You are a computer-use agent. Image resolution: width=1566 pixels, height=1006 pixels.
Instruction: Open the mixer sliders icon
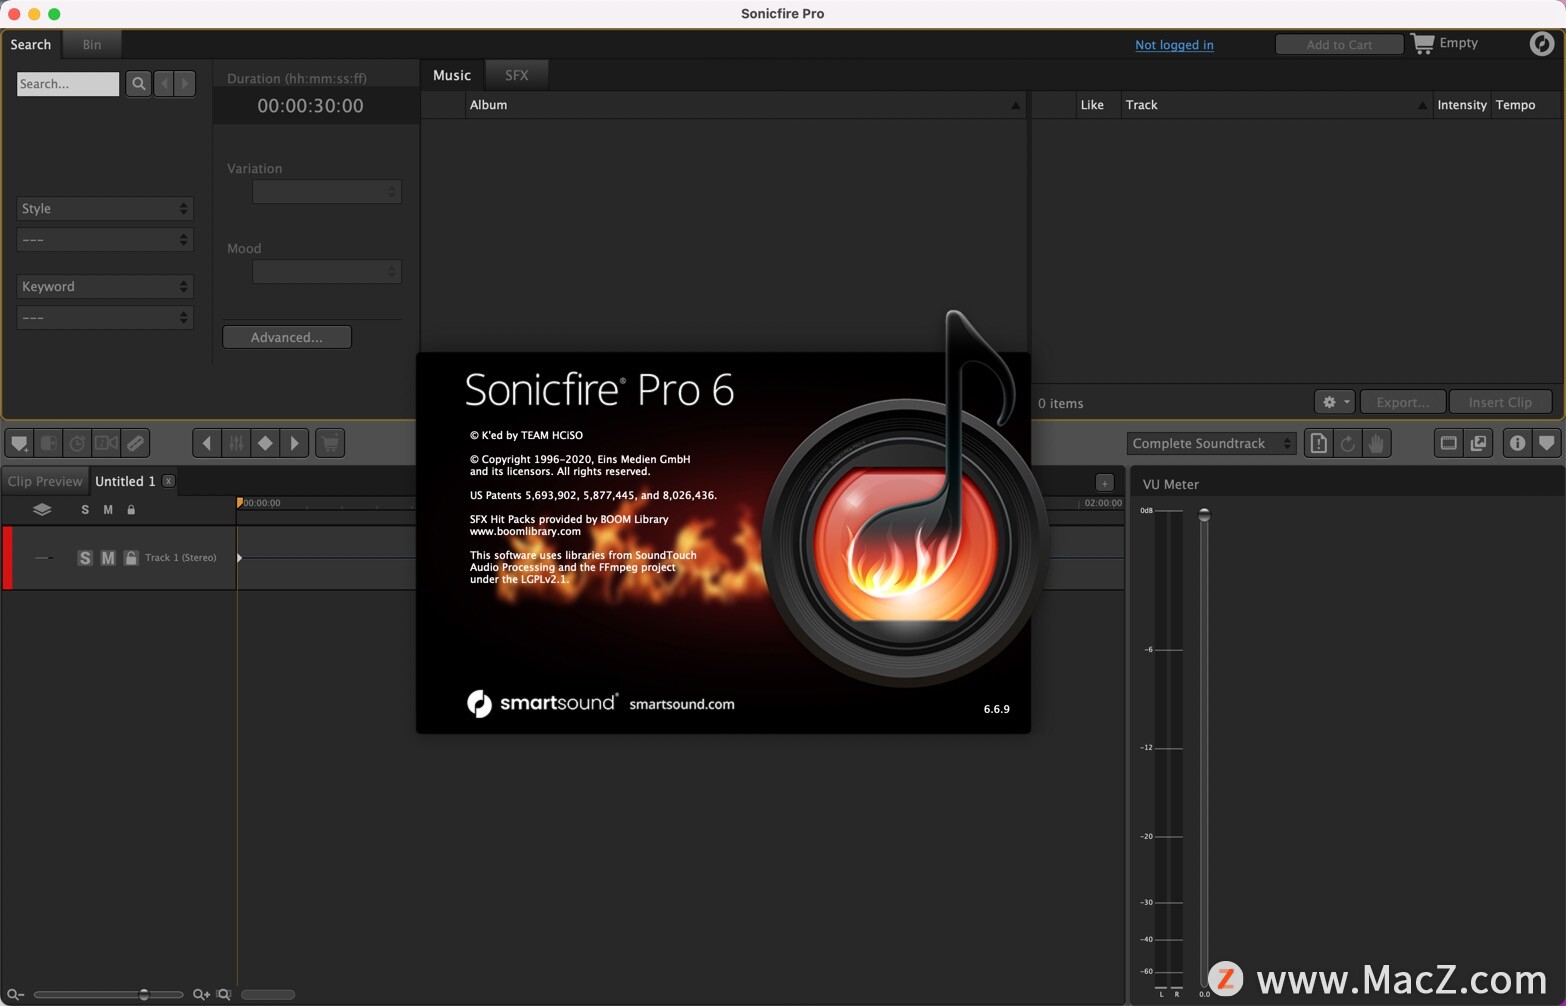point(236,443)
